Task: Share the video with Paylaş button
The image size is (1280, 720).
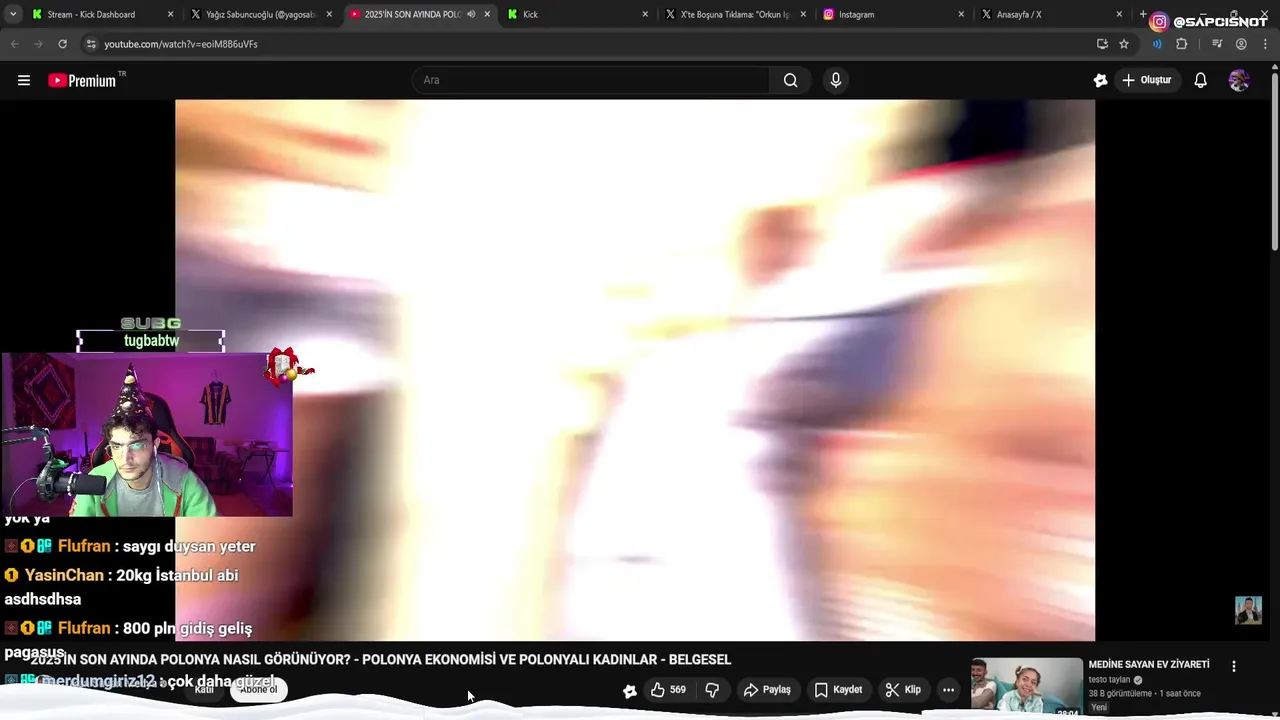Action: (x=767, y=690)
